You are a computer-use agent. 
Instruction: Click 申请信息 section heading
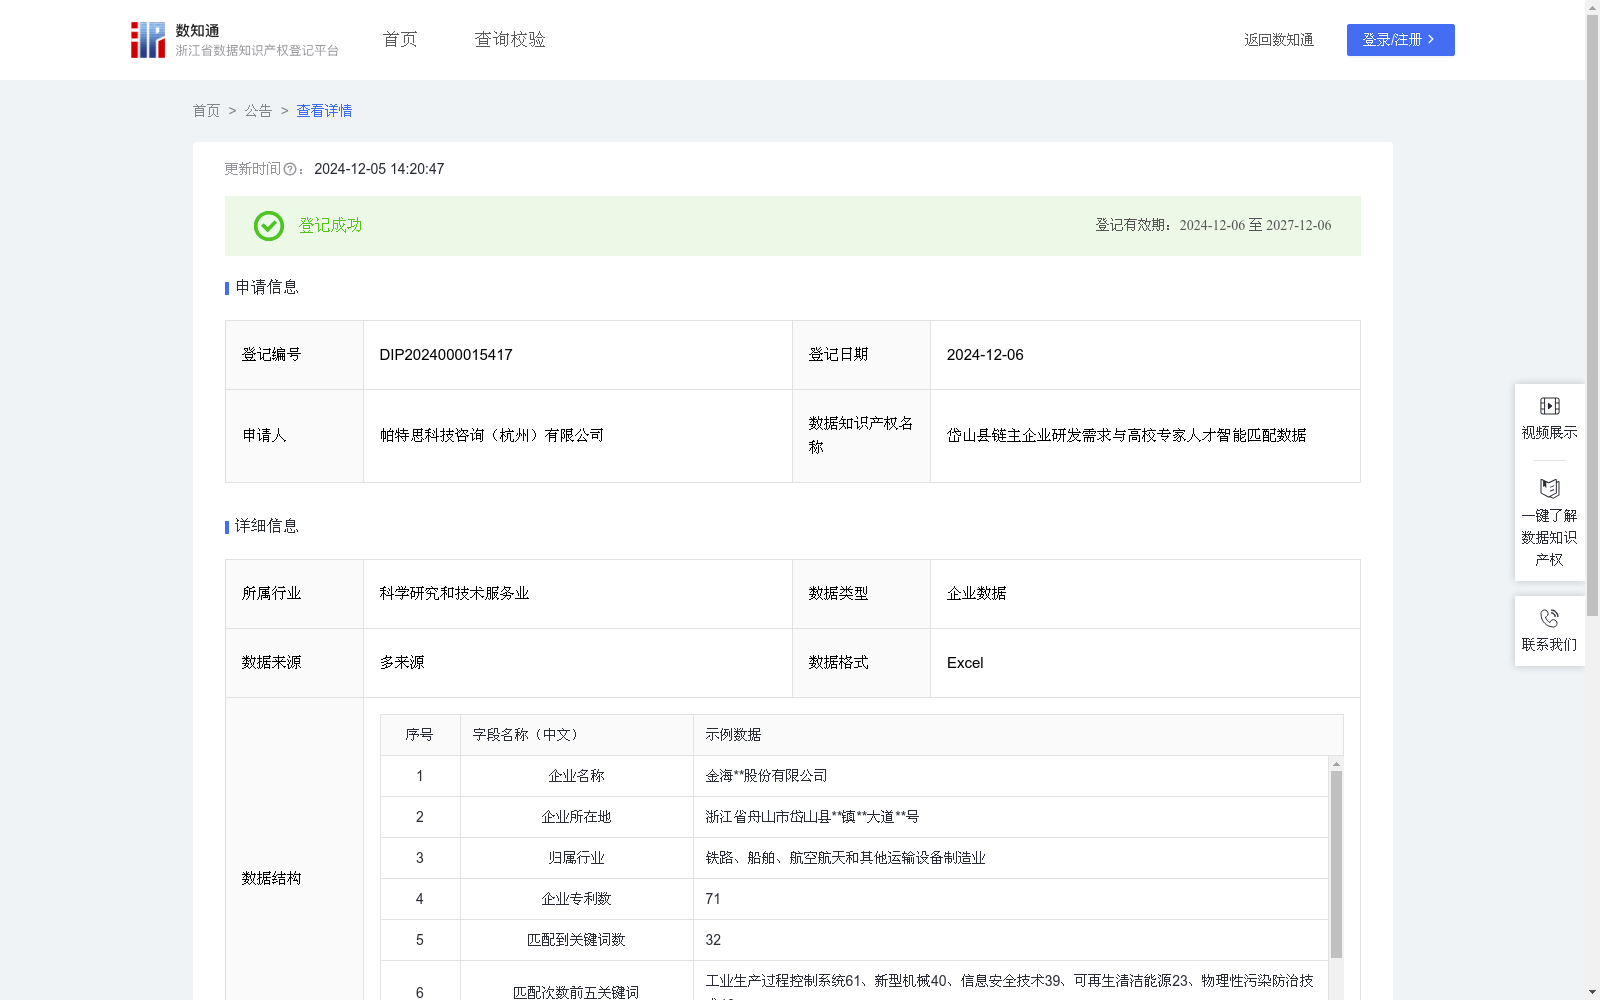point(267,287)
